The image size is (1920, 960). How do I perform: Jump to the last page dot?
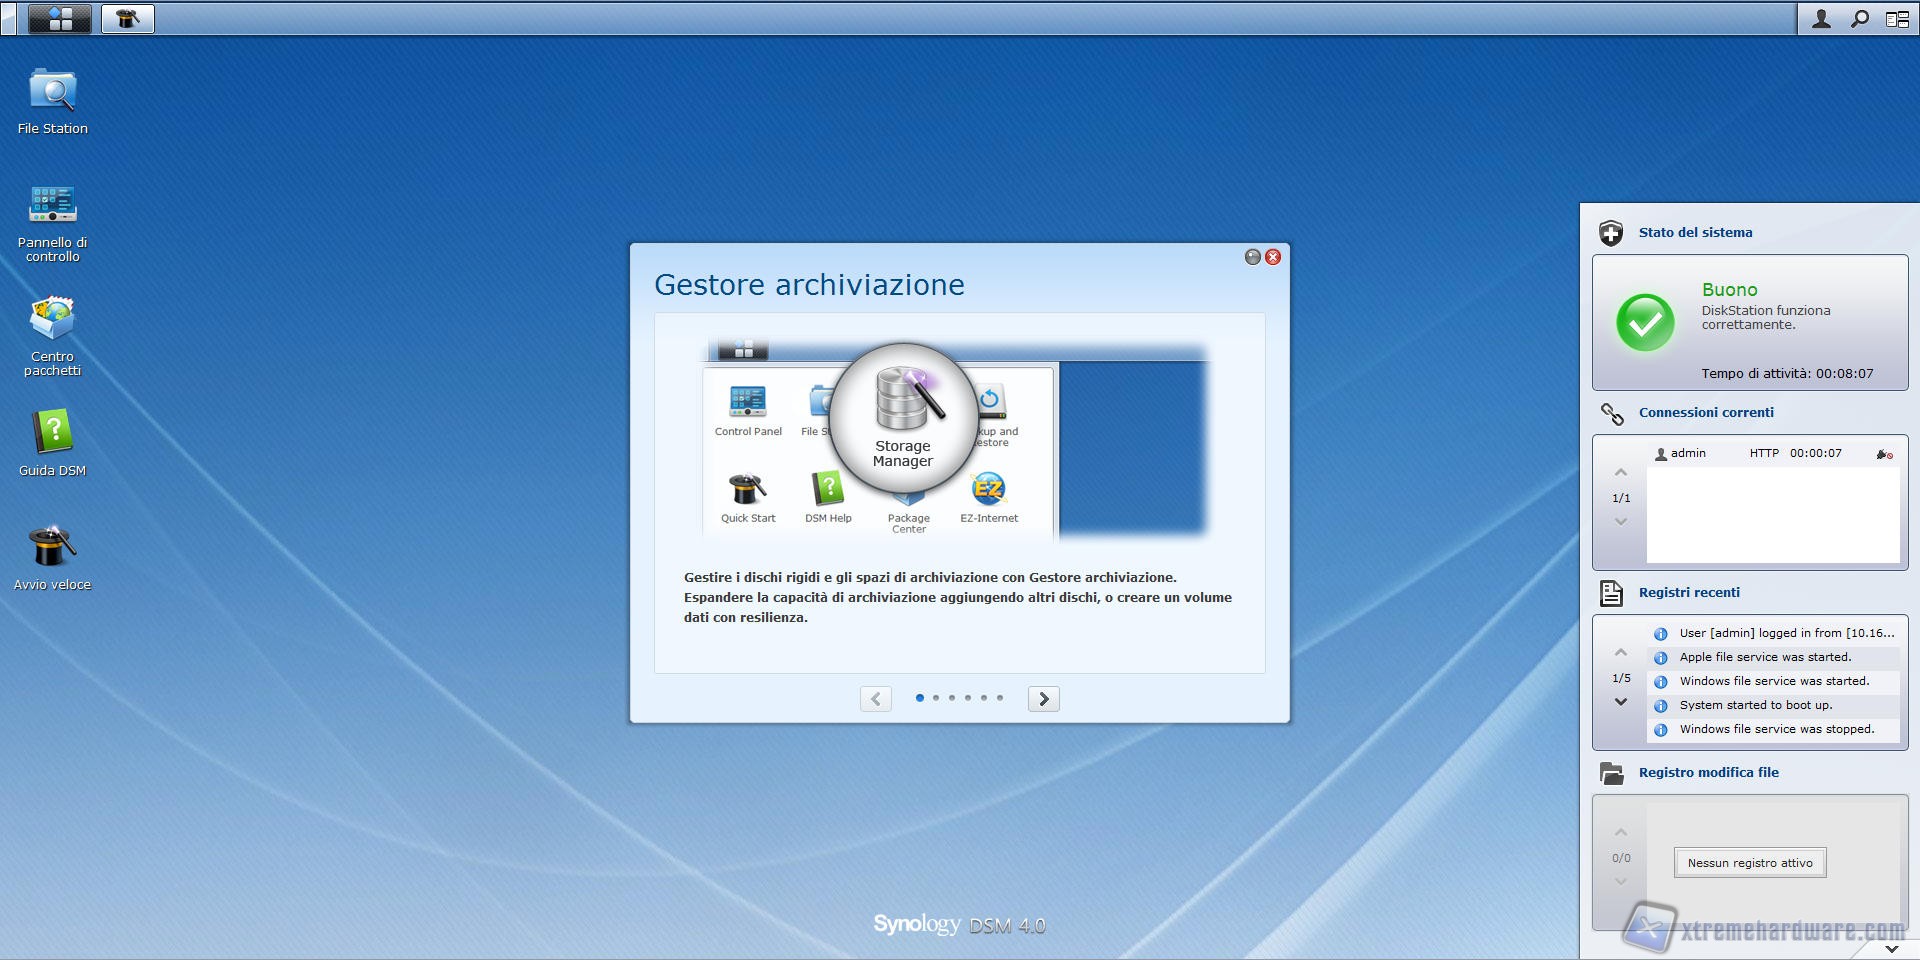(x=1000, y=698)
